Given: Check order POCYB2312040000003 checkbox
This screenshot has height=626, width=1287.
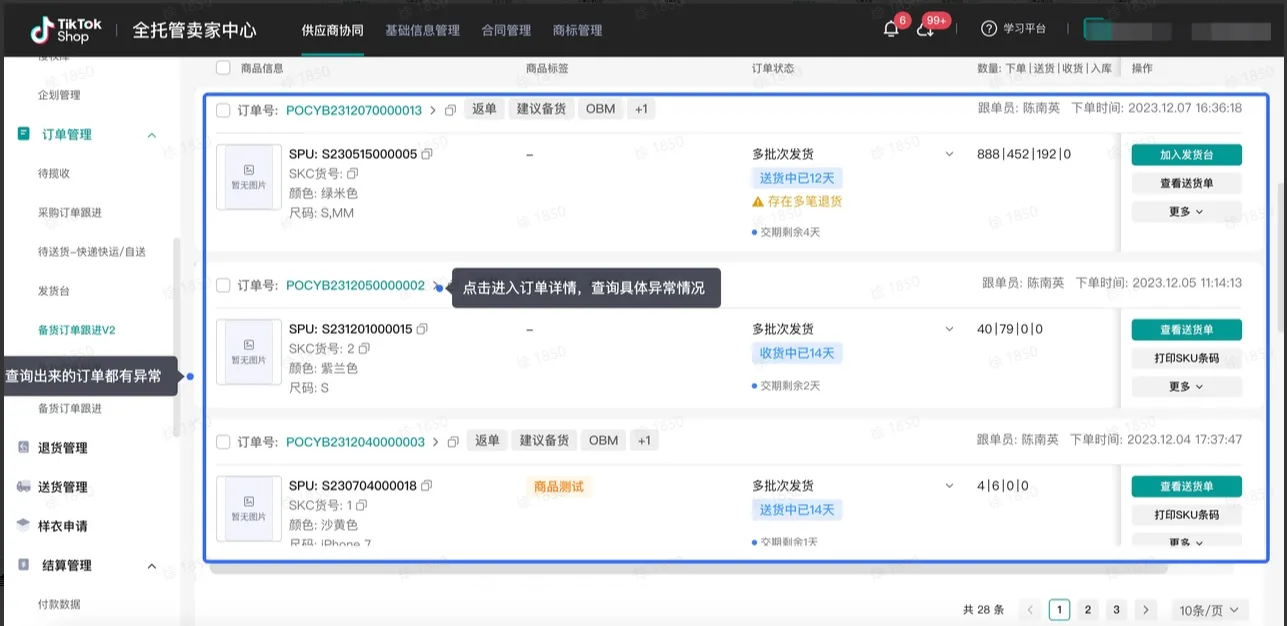Looking at the screenshot, I should pos(223,442).
